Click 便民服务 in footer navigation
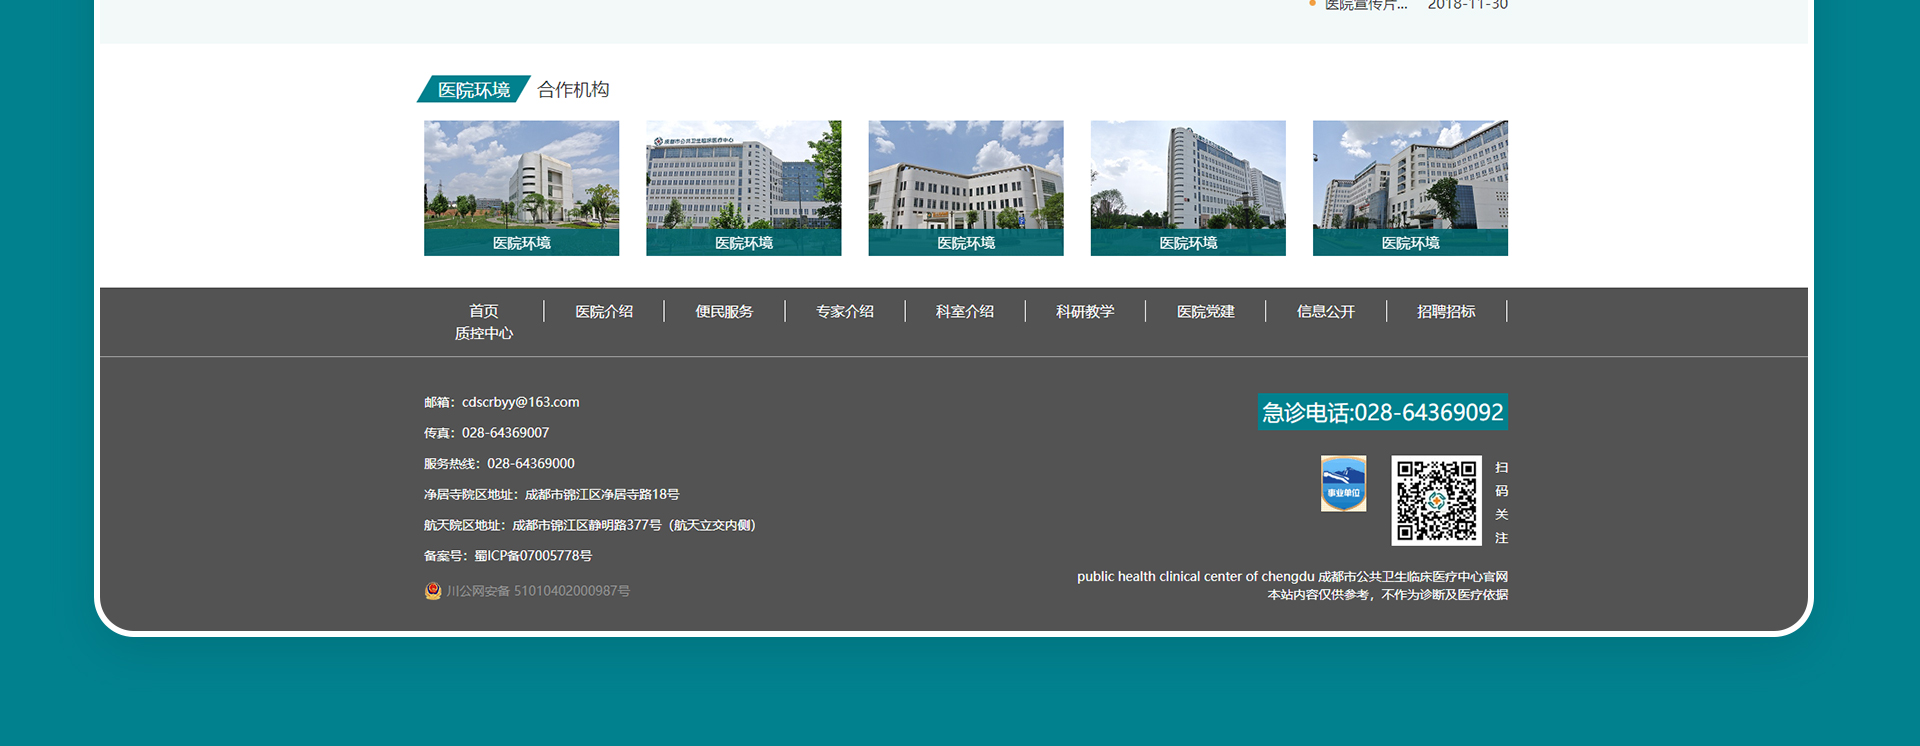The width and height of the screenshot is (1920, 746). (x=724, y=311)
